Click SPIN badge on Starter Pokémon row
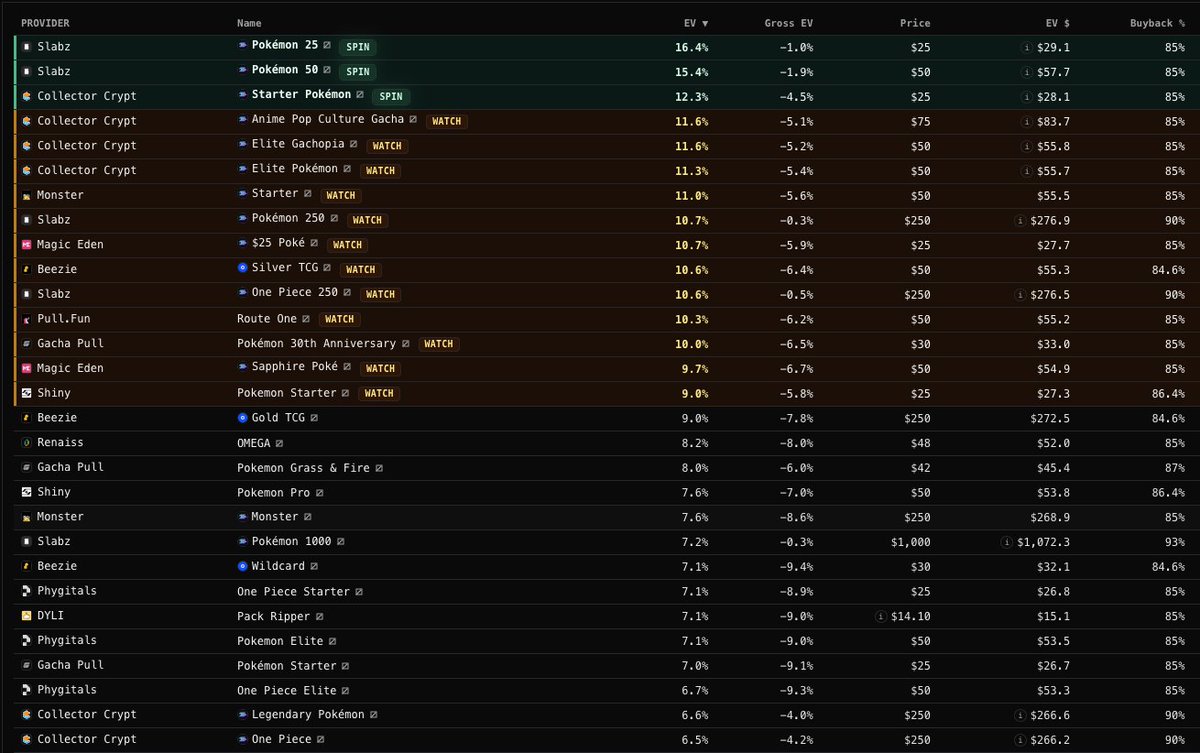Image resolution: width=1200 pixels, height=753 pixels. pyautogui.click(x=391, y=97)
